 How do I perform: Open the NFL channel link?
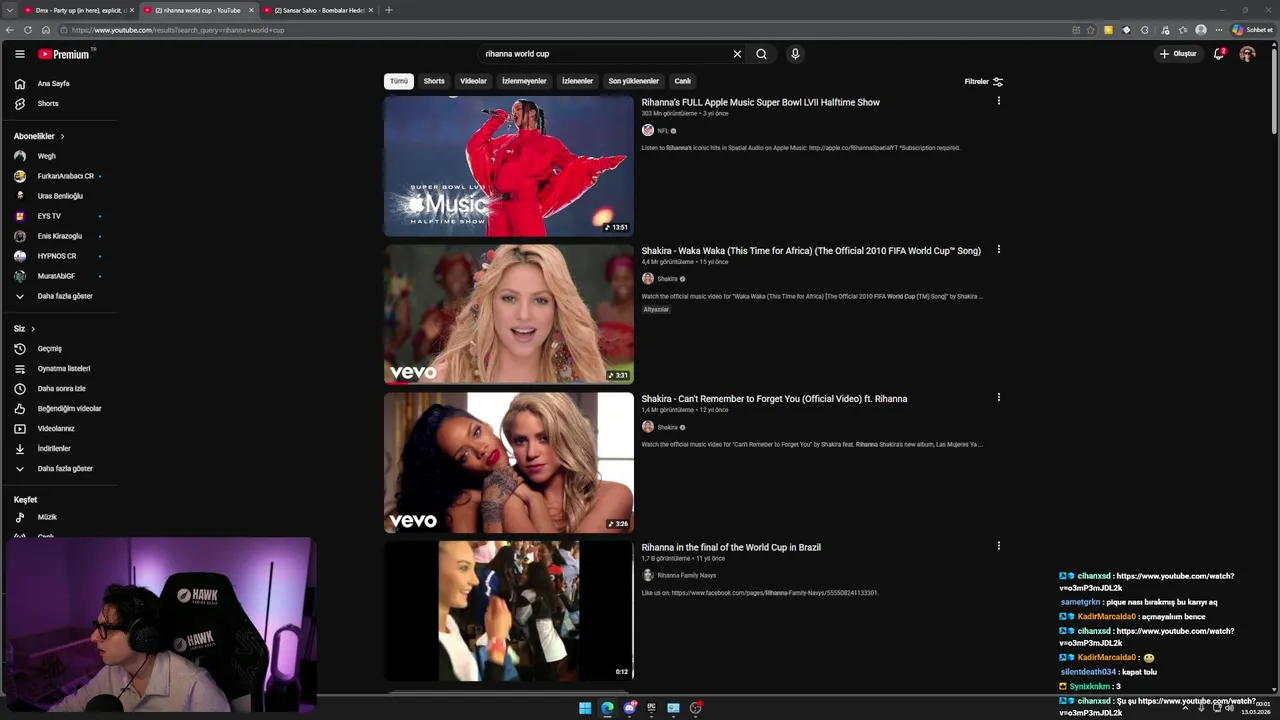[663, 131]
